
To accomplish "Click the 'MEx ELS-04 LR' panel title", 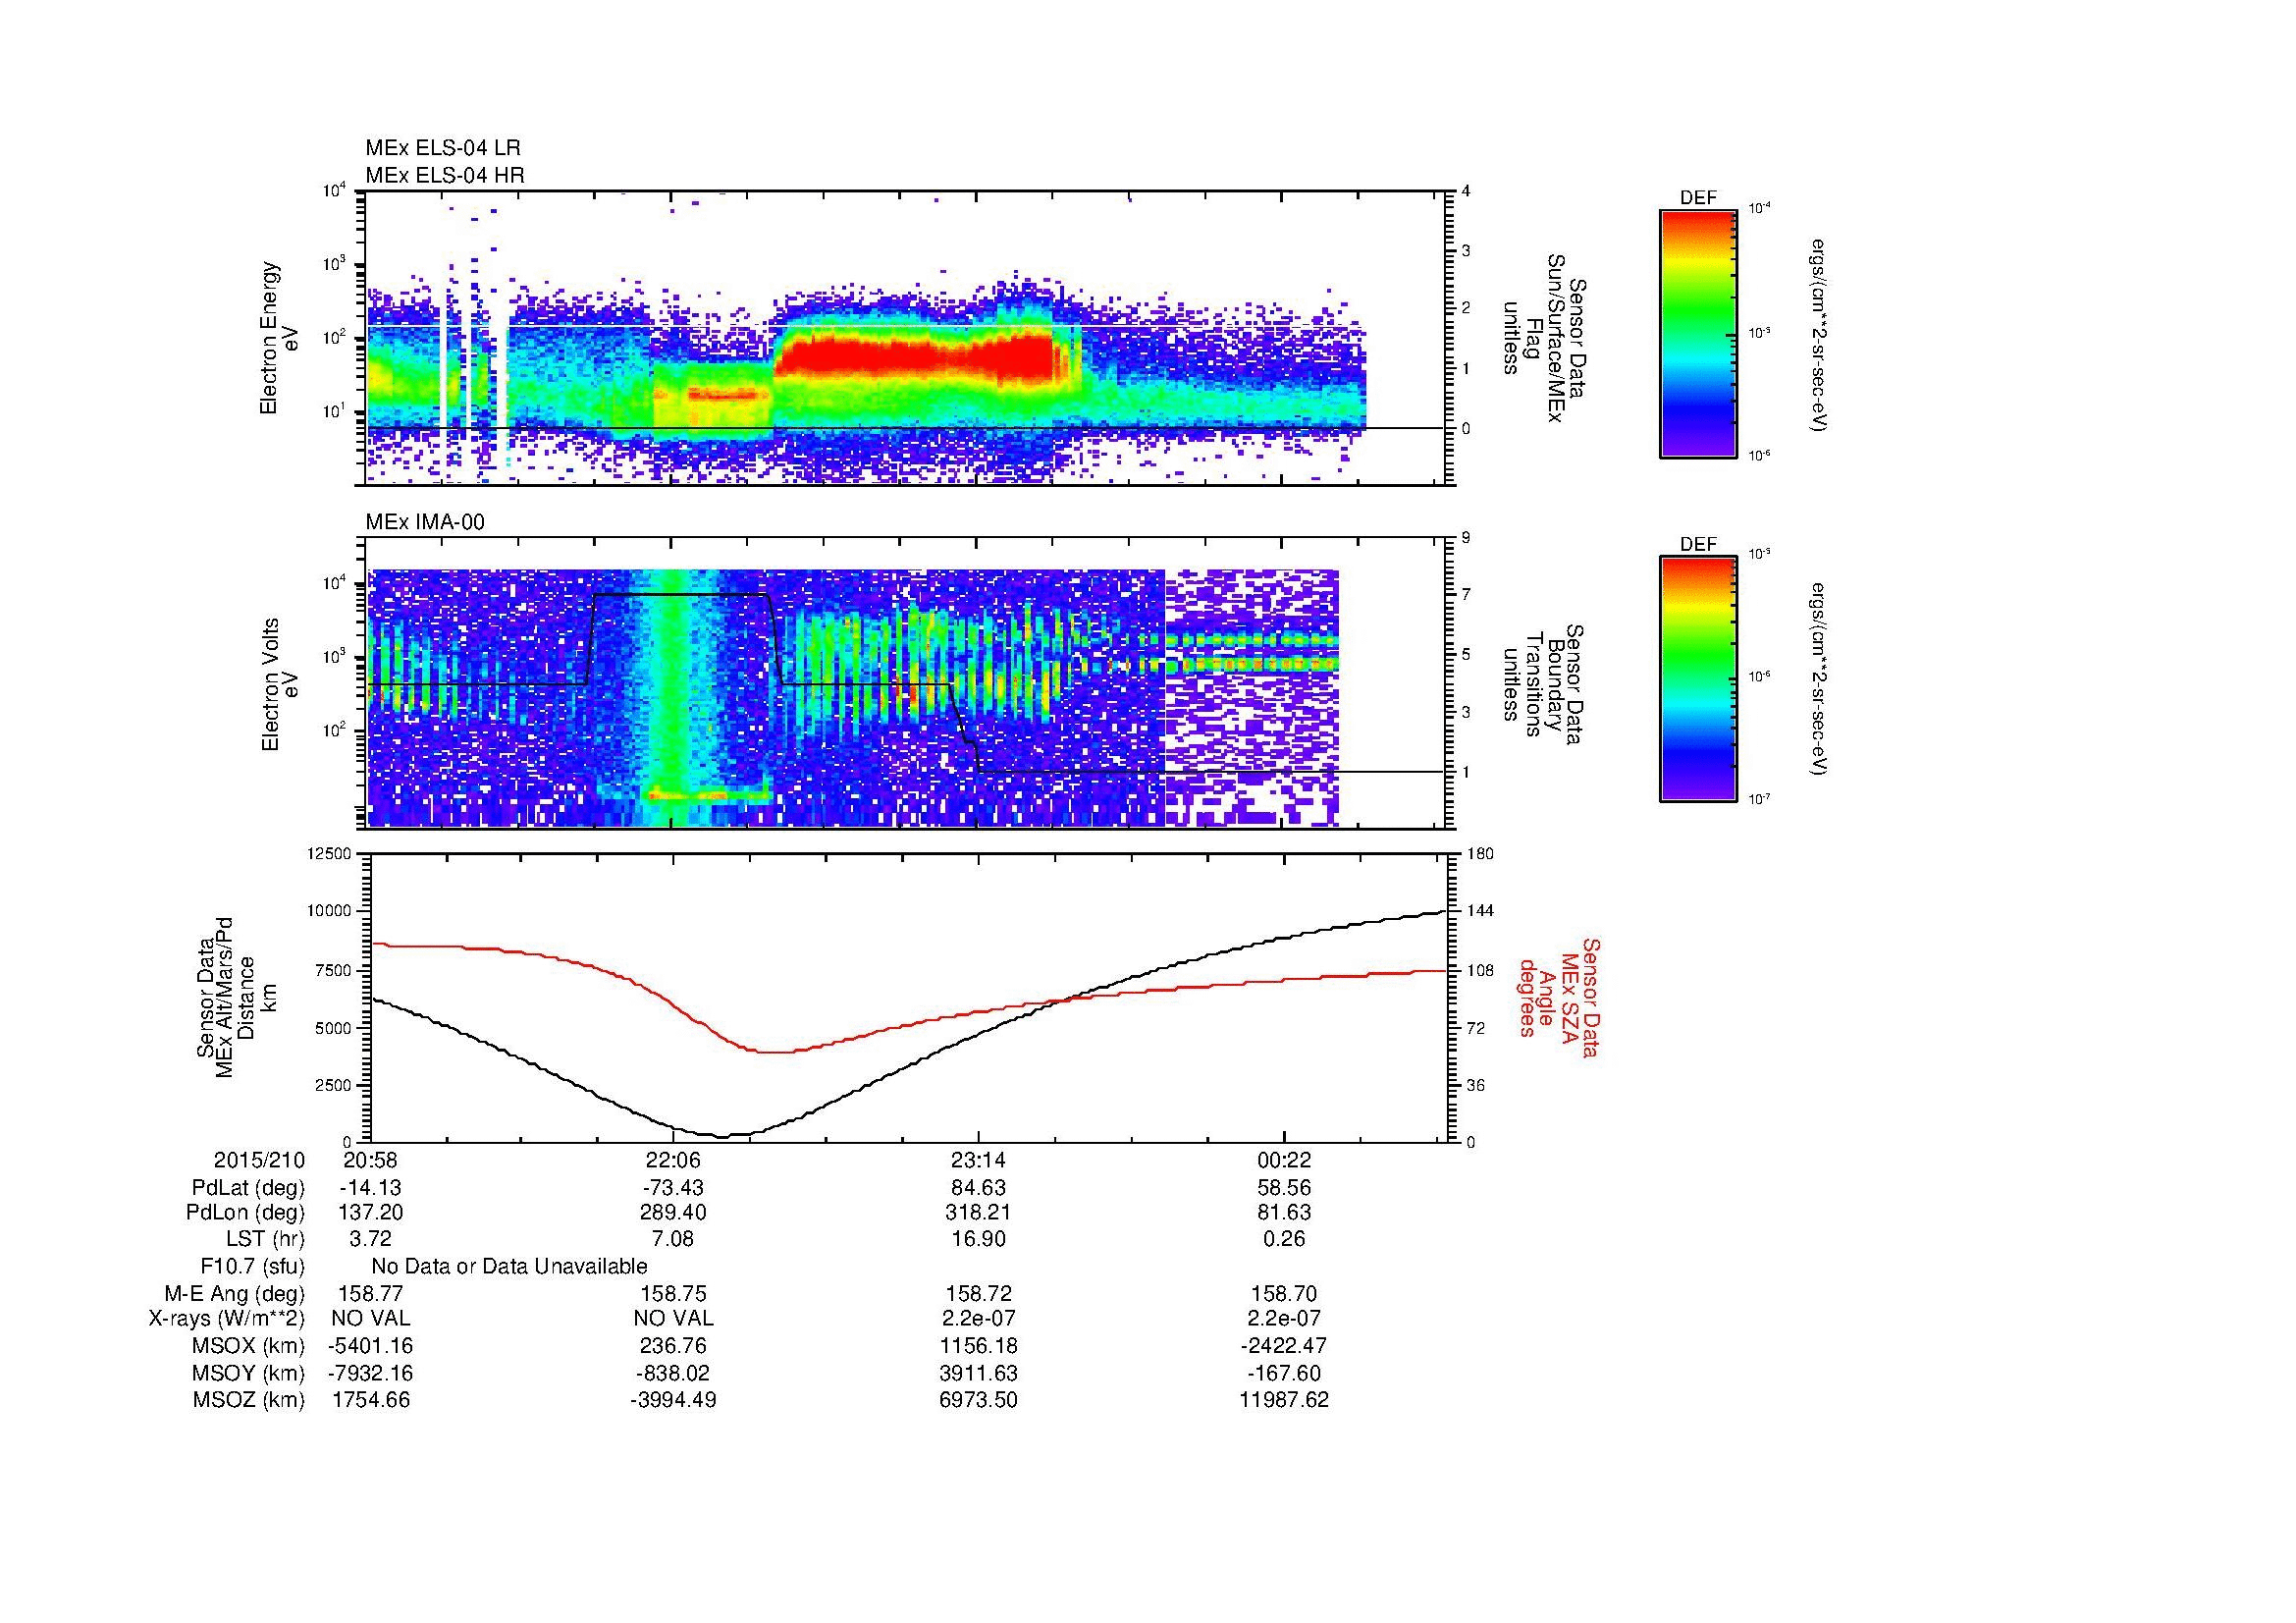I will [442, 148].
